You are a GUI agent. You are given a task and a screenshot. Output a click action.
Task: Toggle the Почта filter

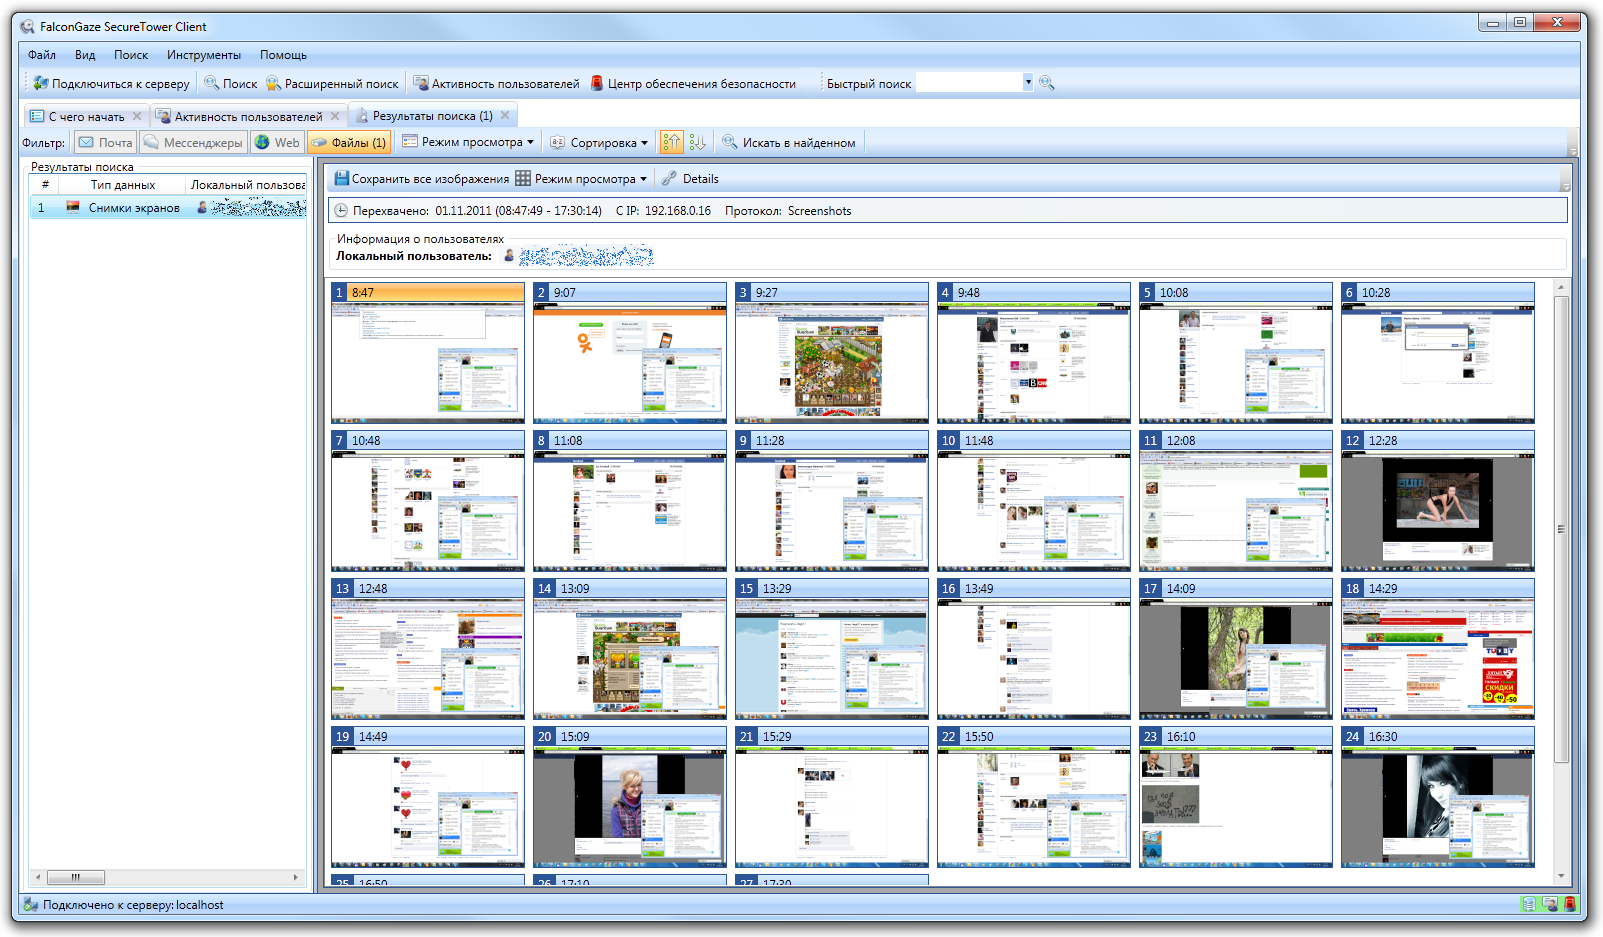(x=105, y=143)
